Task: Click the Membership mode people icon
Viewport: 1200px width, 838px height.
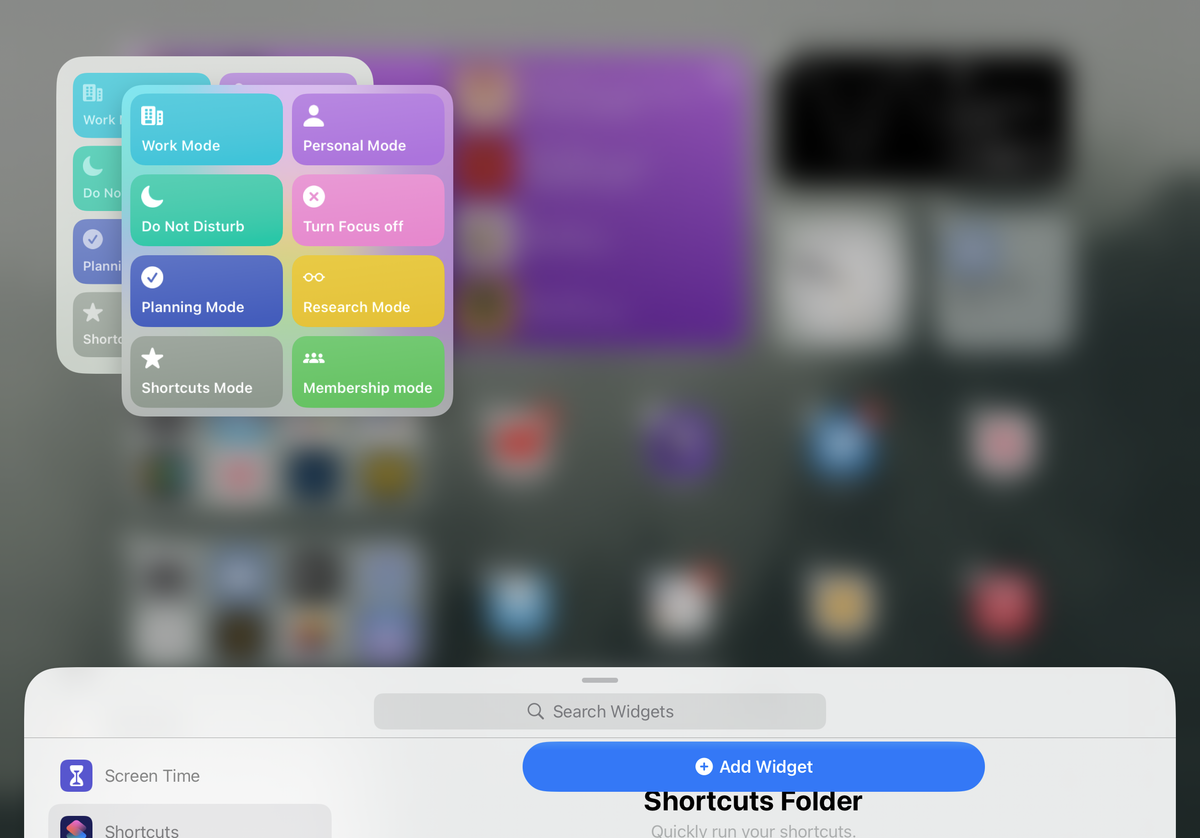Action: pyautogui.click(x=313, y=358)
